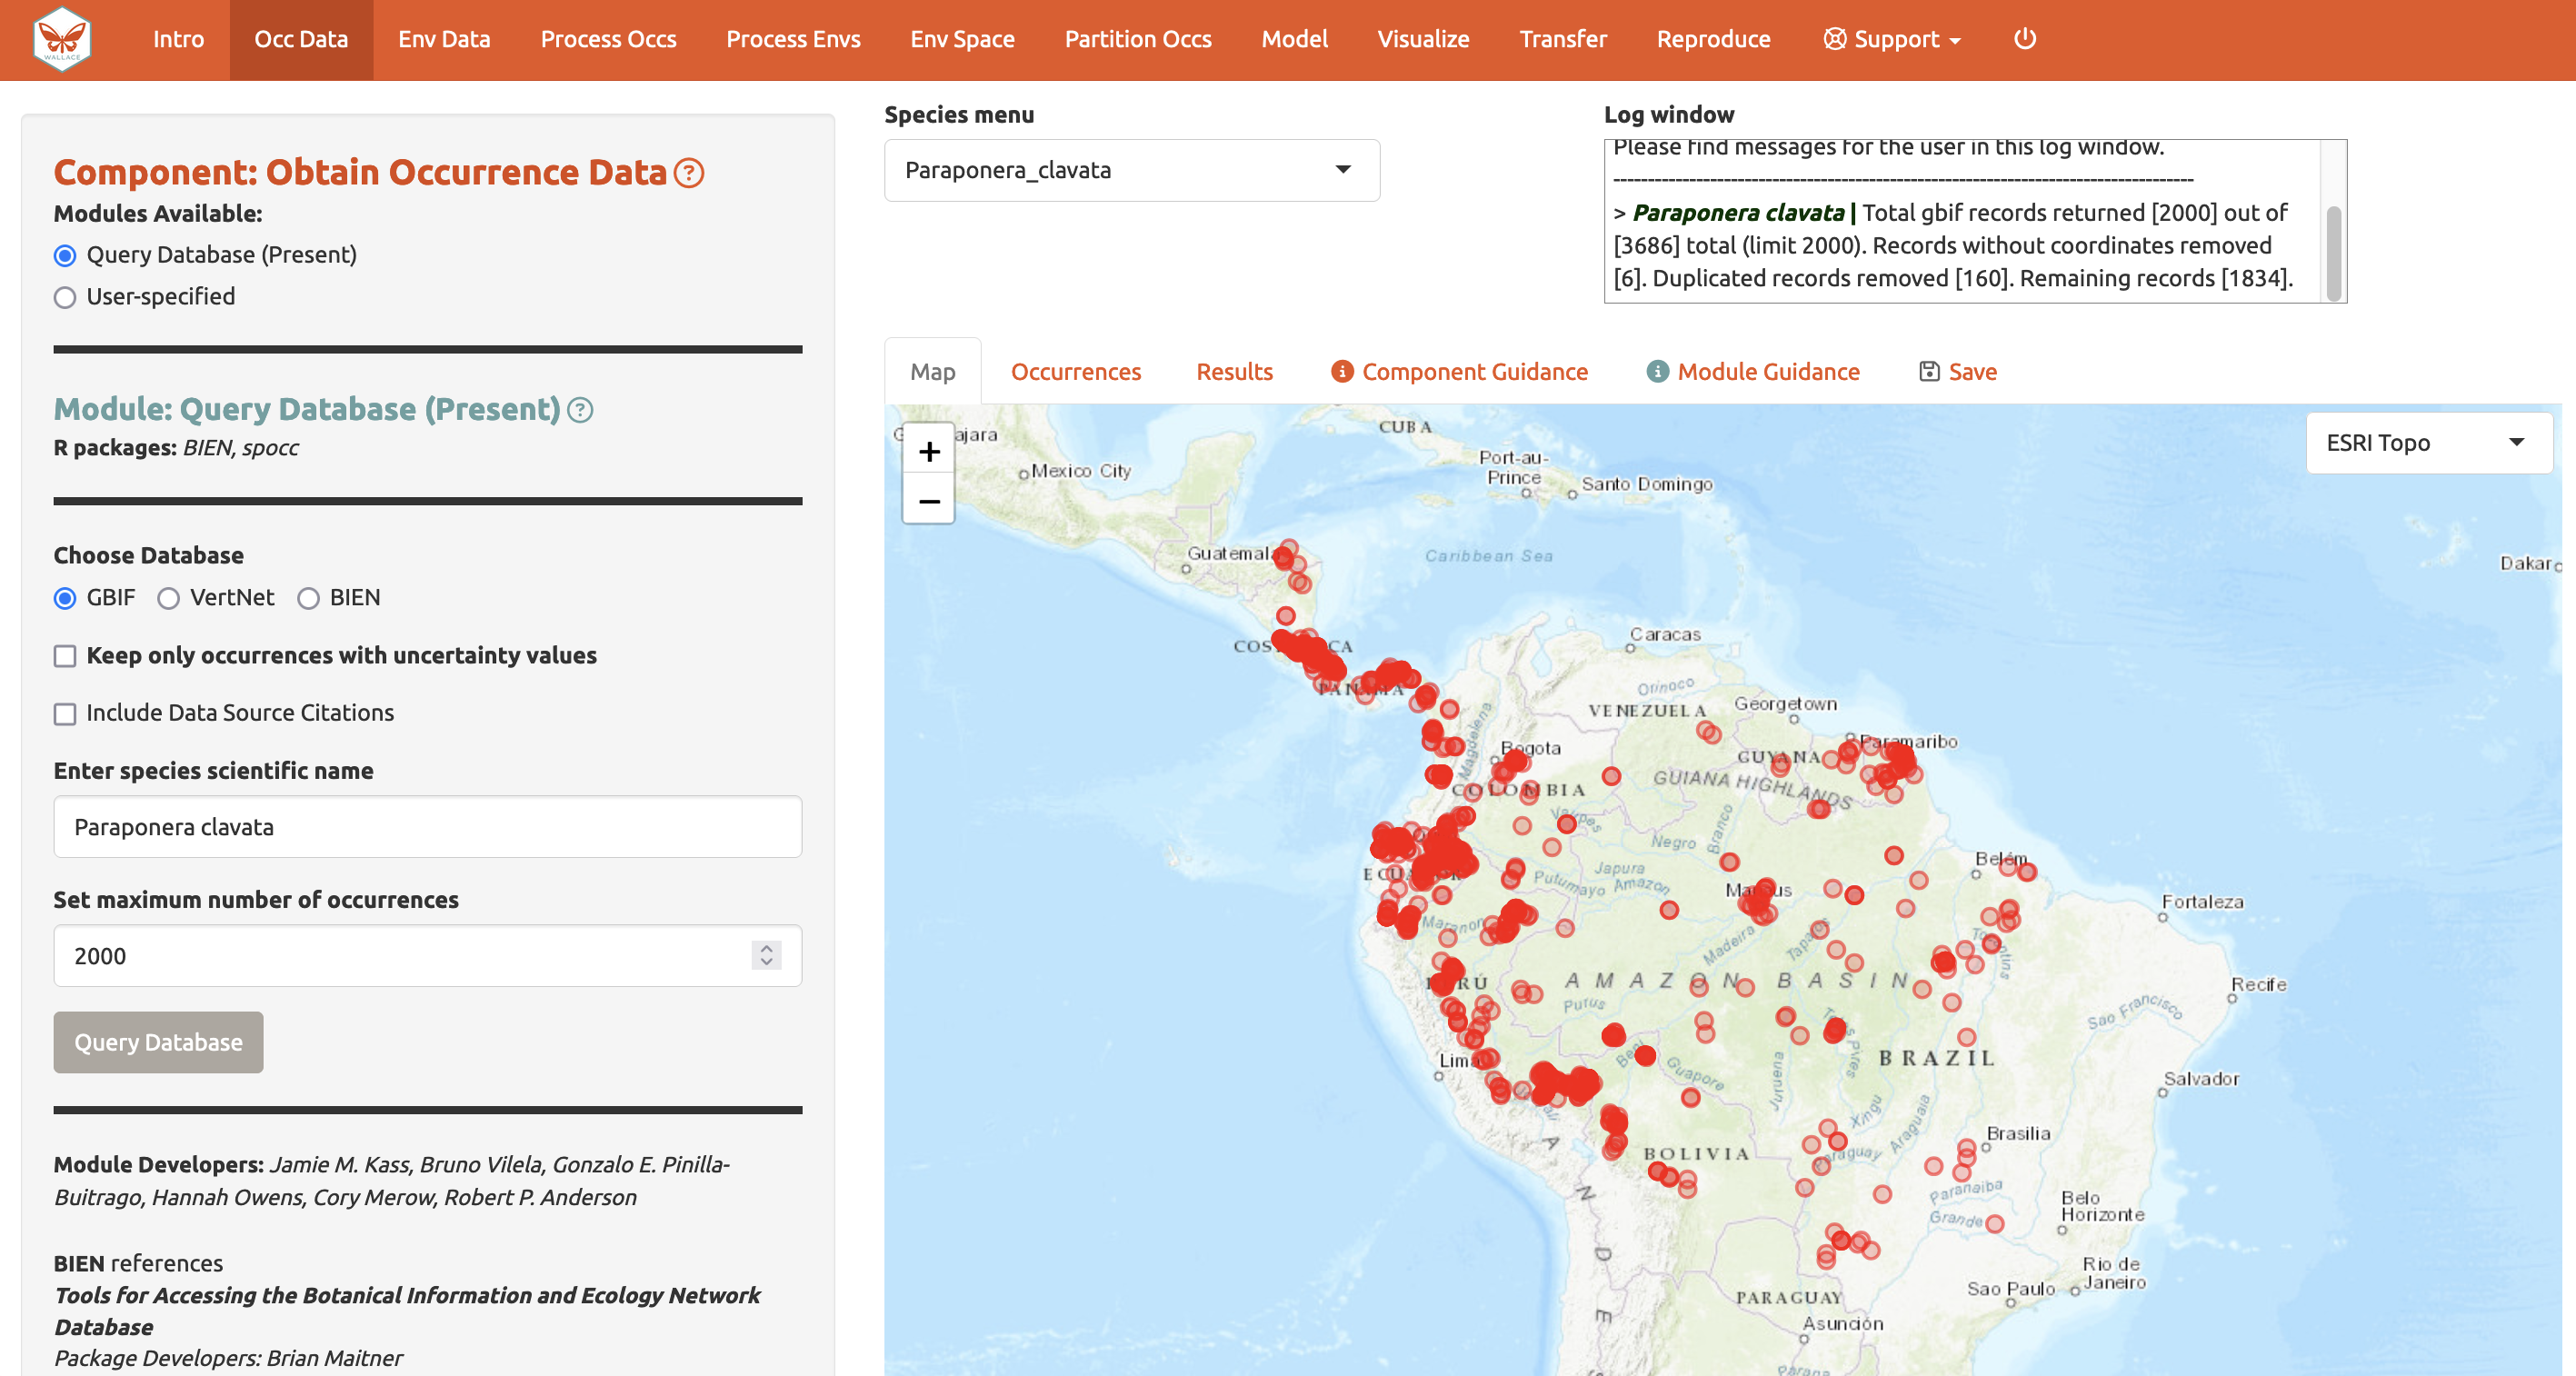Click the Wallace butterfly logo

pos(62,40)
